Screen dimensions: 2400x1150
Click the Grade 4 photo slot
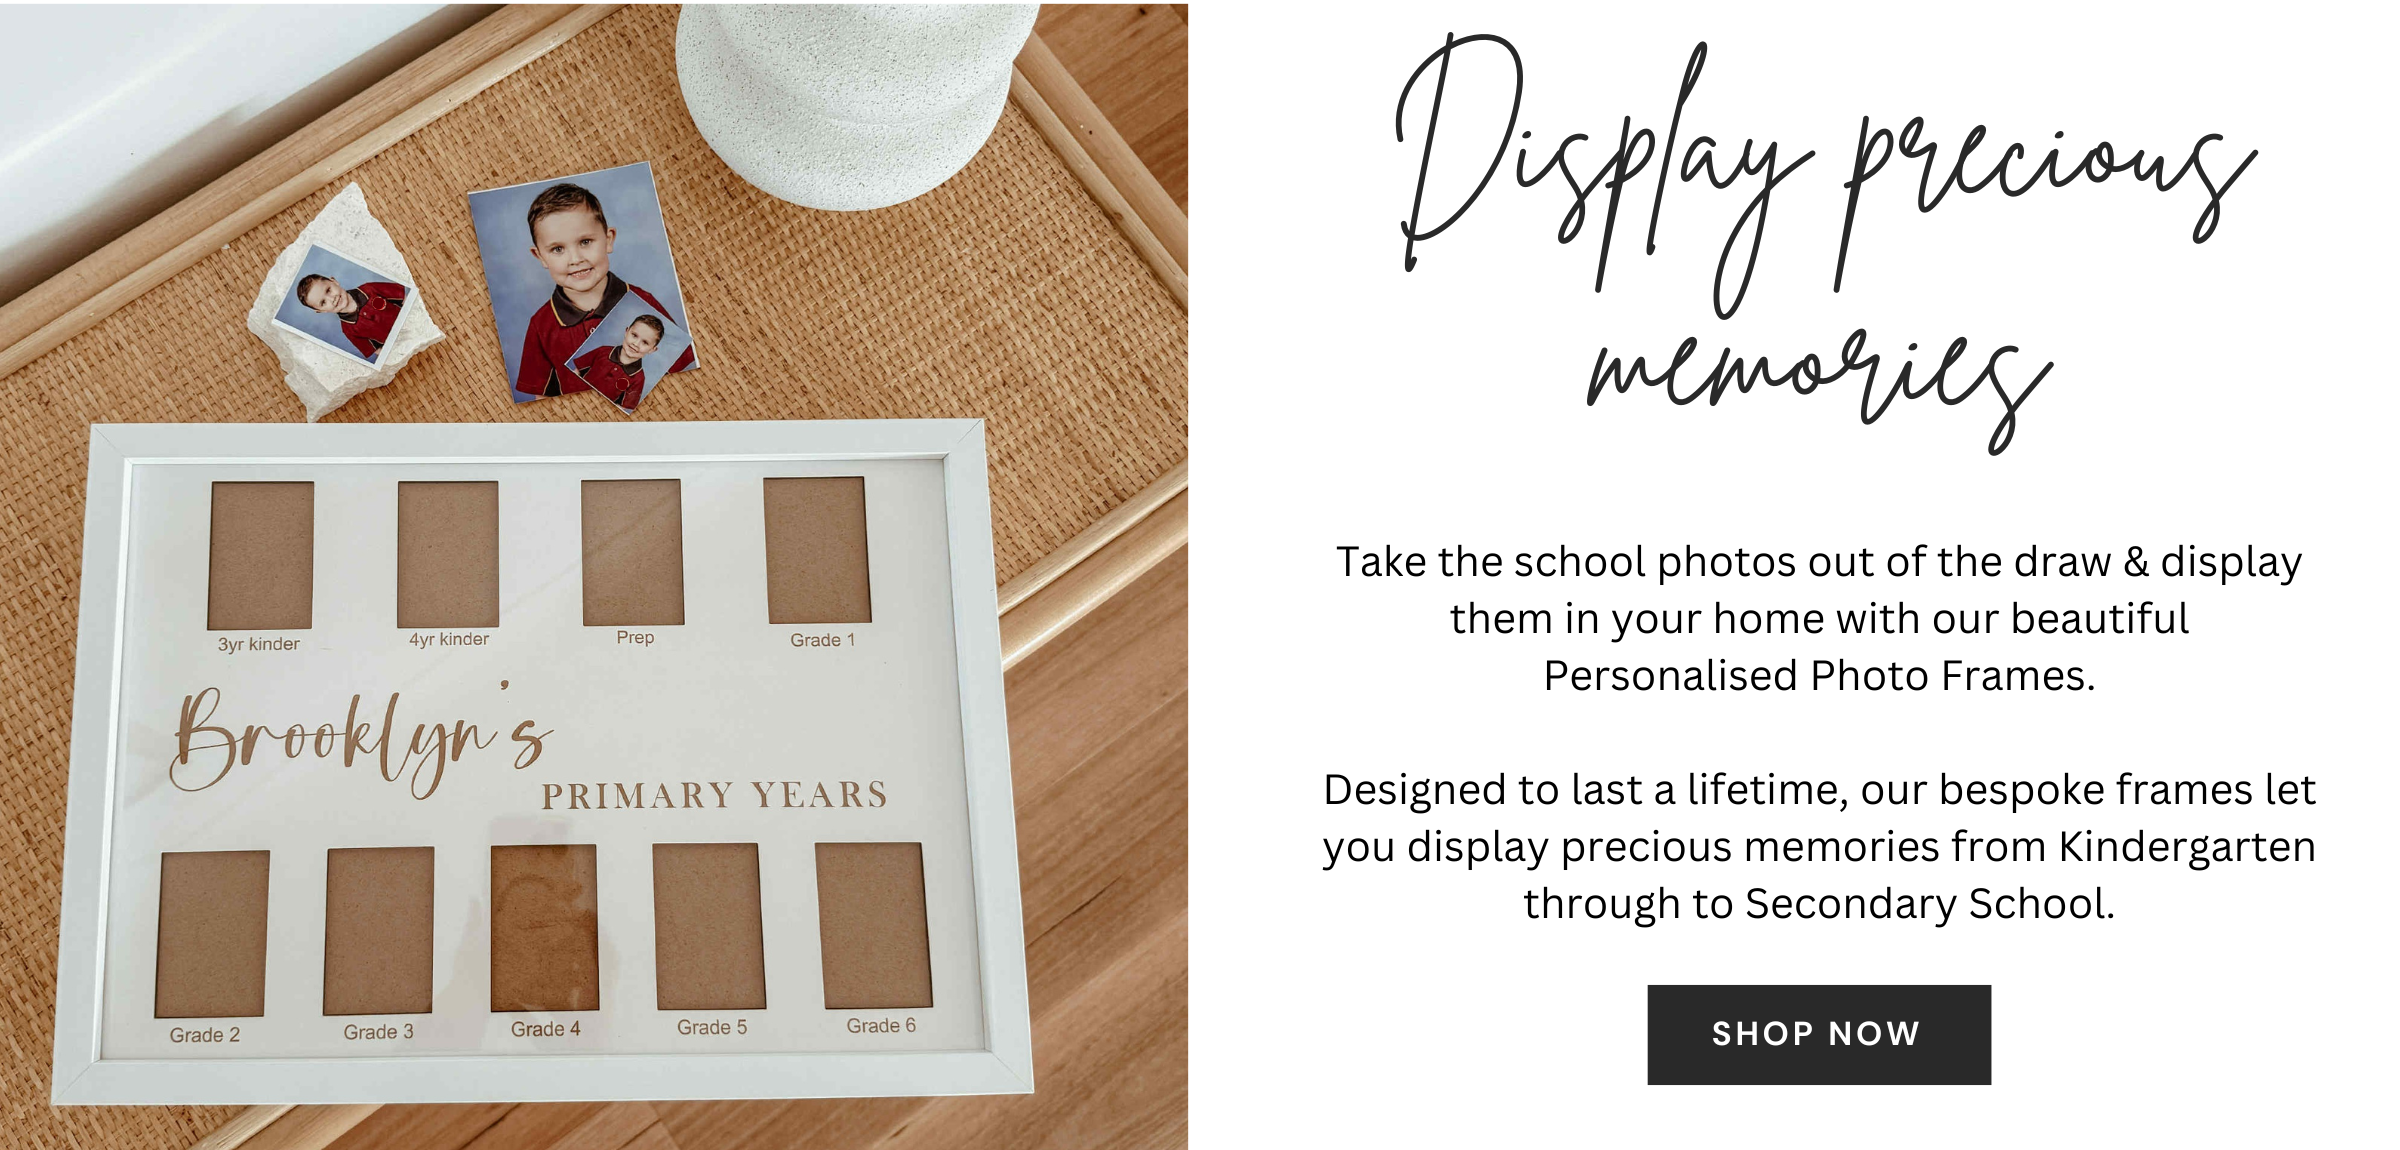click(544, 927)
